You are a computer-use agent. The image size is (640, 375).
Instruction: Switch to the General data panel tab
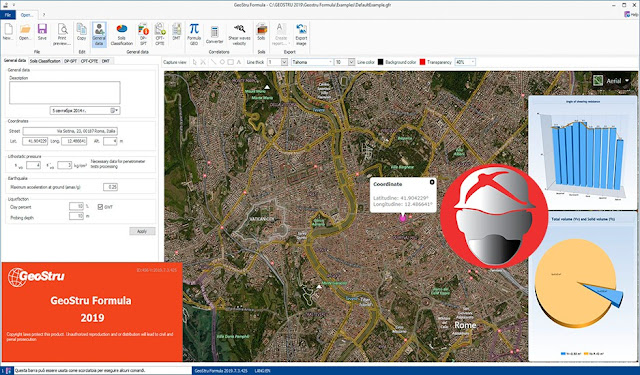[15, 60]
